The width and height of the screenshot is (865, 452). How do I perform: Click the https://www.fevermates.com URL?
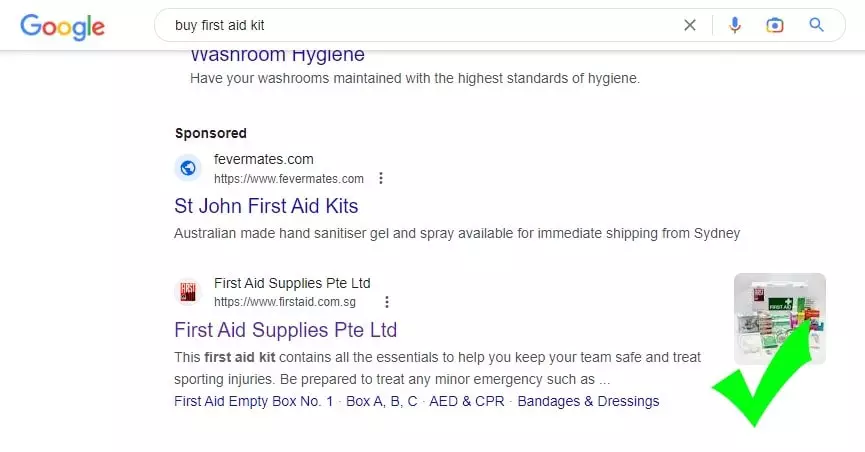click(289, 179)
